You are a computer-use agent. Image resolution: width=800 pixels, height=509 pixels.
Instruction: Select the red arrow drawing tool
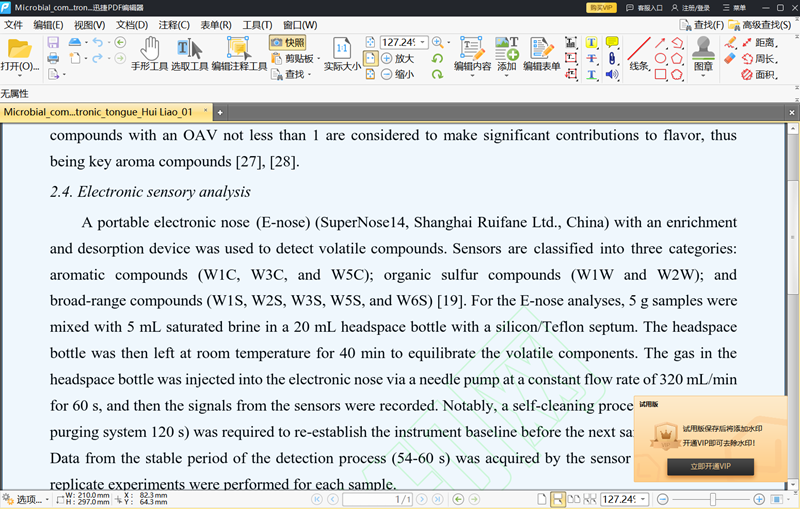660,43
